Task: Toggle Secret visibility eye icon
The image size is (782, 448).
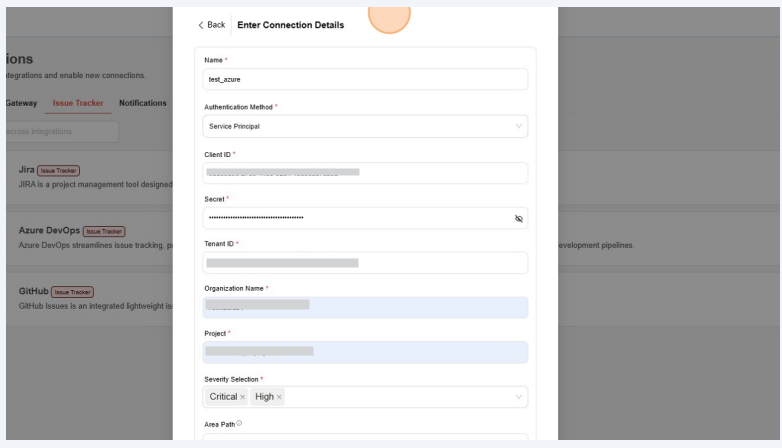Action: (x=518, y=218)
